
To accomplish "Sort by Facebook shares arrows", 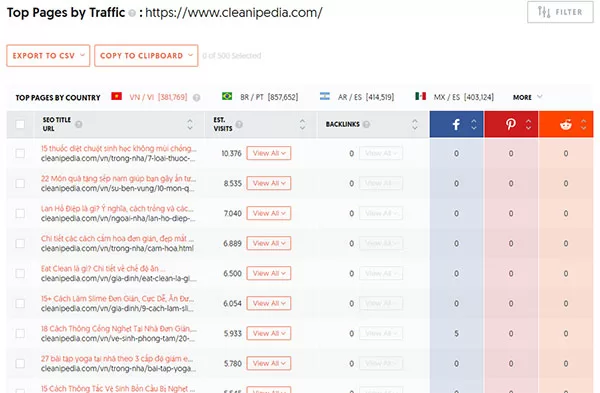I will pyautogui.click(x=474, y=124).
